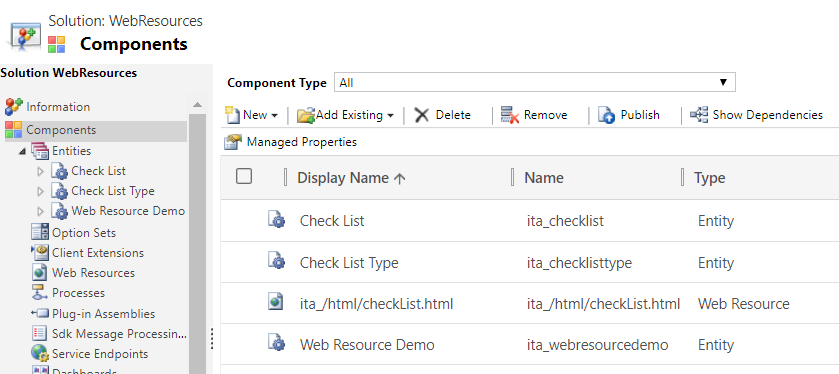Click the Web Resource type cell
Screen dimensions: 839x374
[744, 304]
